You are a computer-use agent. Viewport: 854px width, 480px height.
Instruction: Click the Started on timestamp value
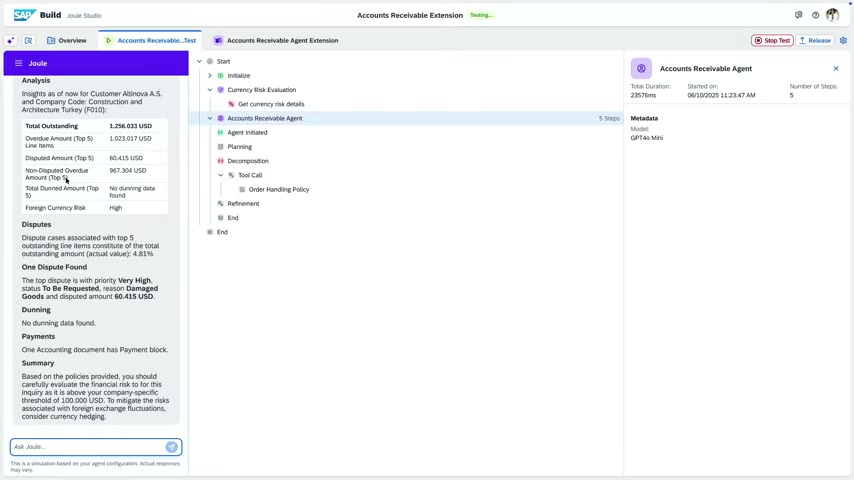coord(721,95)
